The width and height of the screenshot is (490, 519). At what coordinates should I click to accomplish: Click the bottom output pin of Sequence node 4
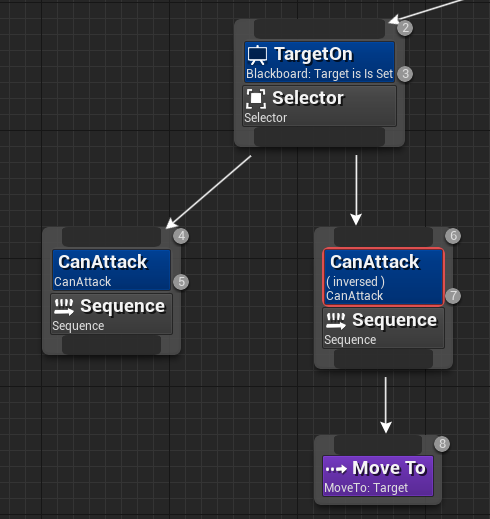111,345
